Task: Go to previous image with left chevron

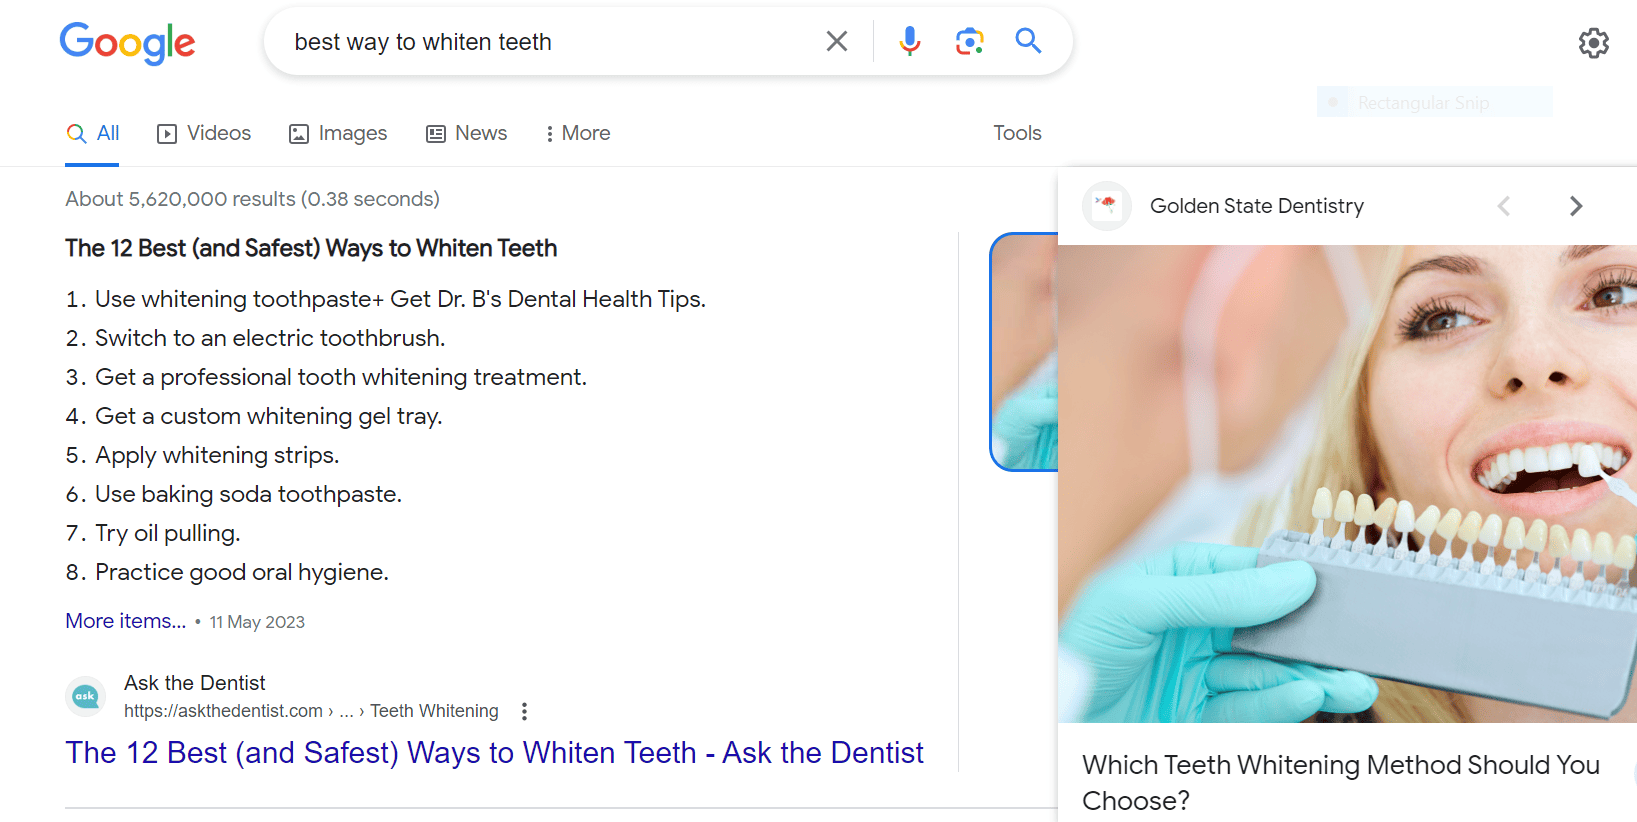Action: tap(1503, 206)
